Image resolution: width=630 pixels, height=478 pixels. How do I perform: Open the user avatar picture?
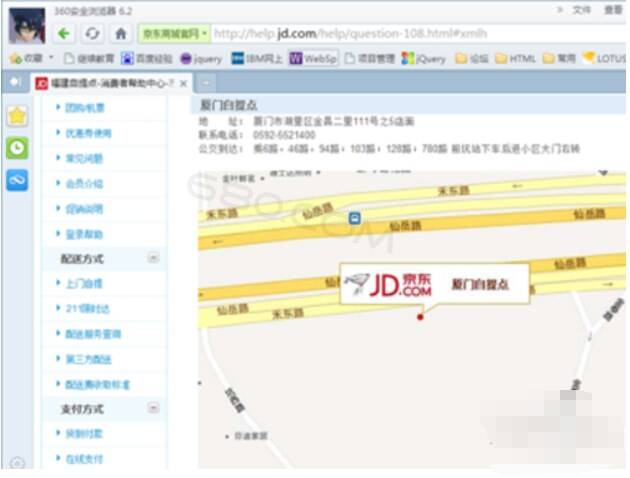click(27, 26)
